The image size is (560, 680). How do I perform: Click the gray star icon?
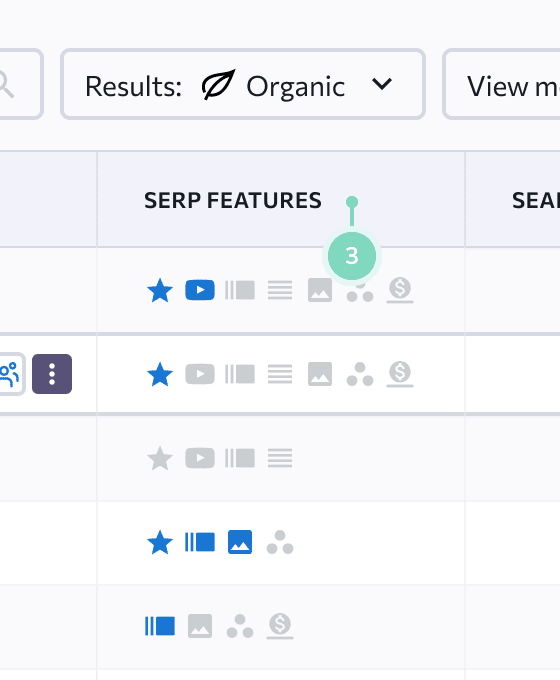[160, 458]
